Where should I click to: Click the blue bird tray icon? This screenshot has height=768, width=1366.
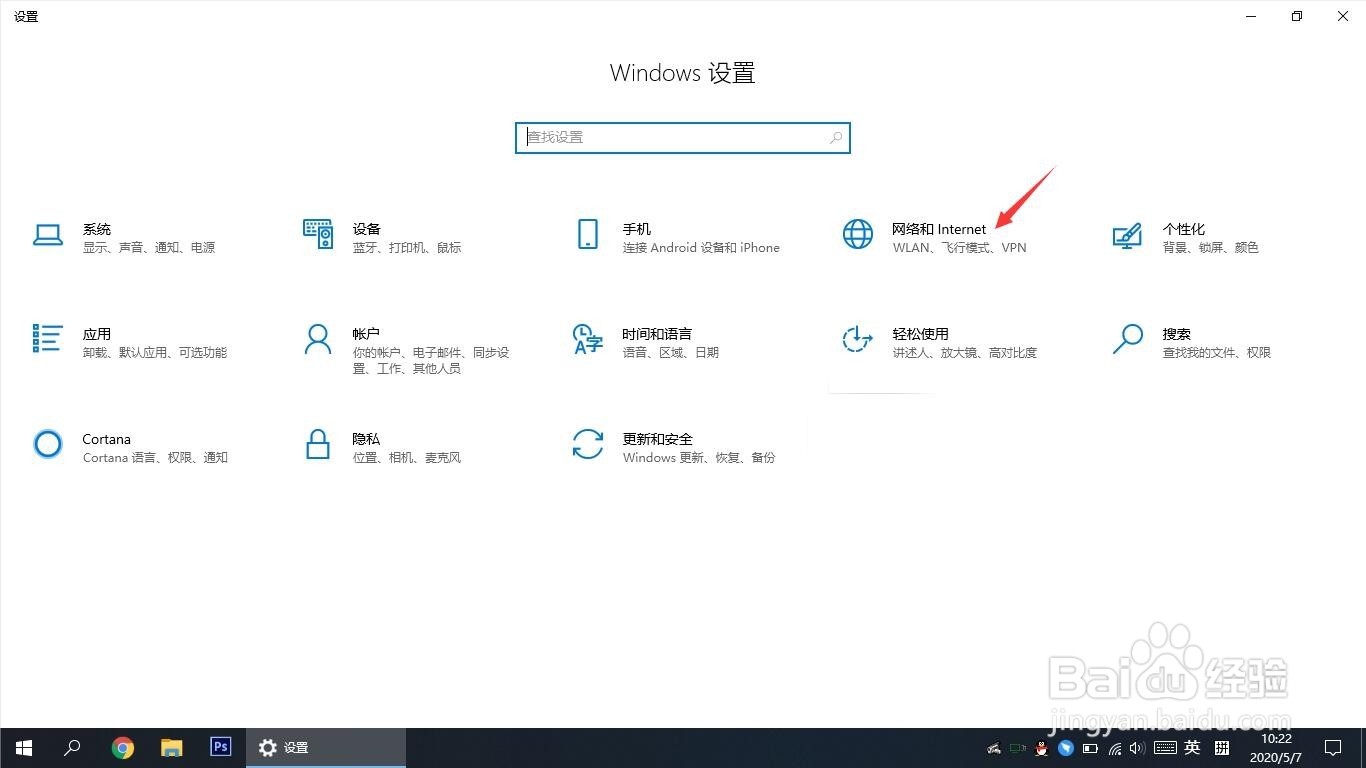coord(1066,748)
